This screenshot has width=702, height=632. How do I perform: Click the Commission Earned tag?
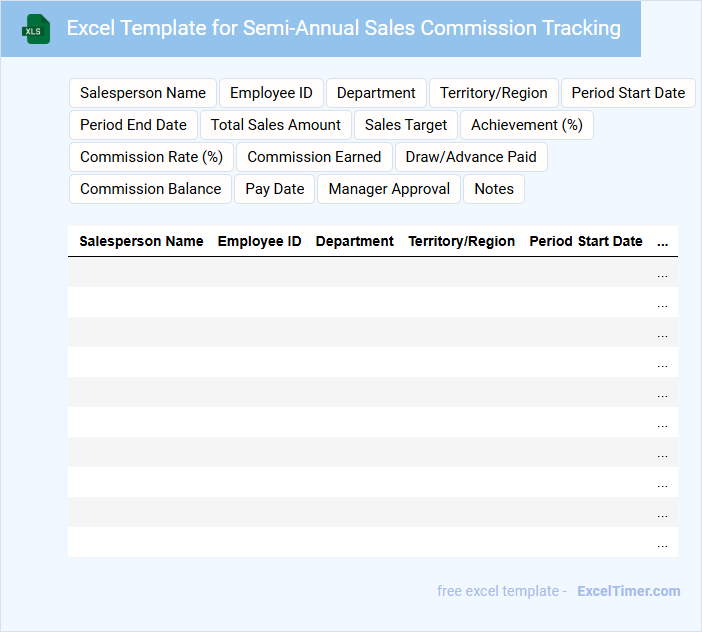pos(314,157)
